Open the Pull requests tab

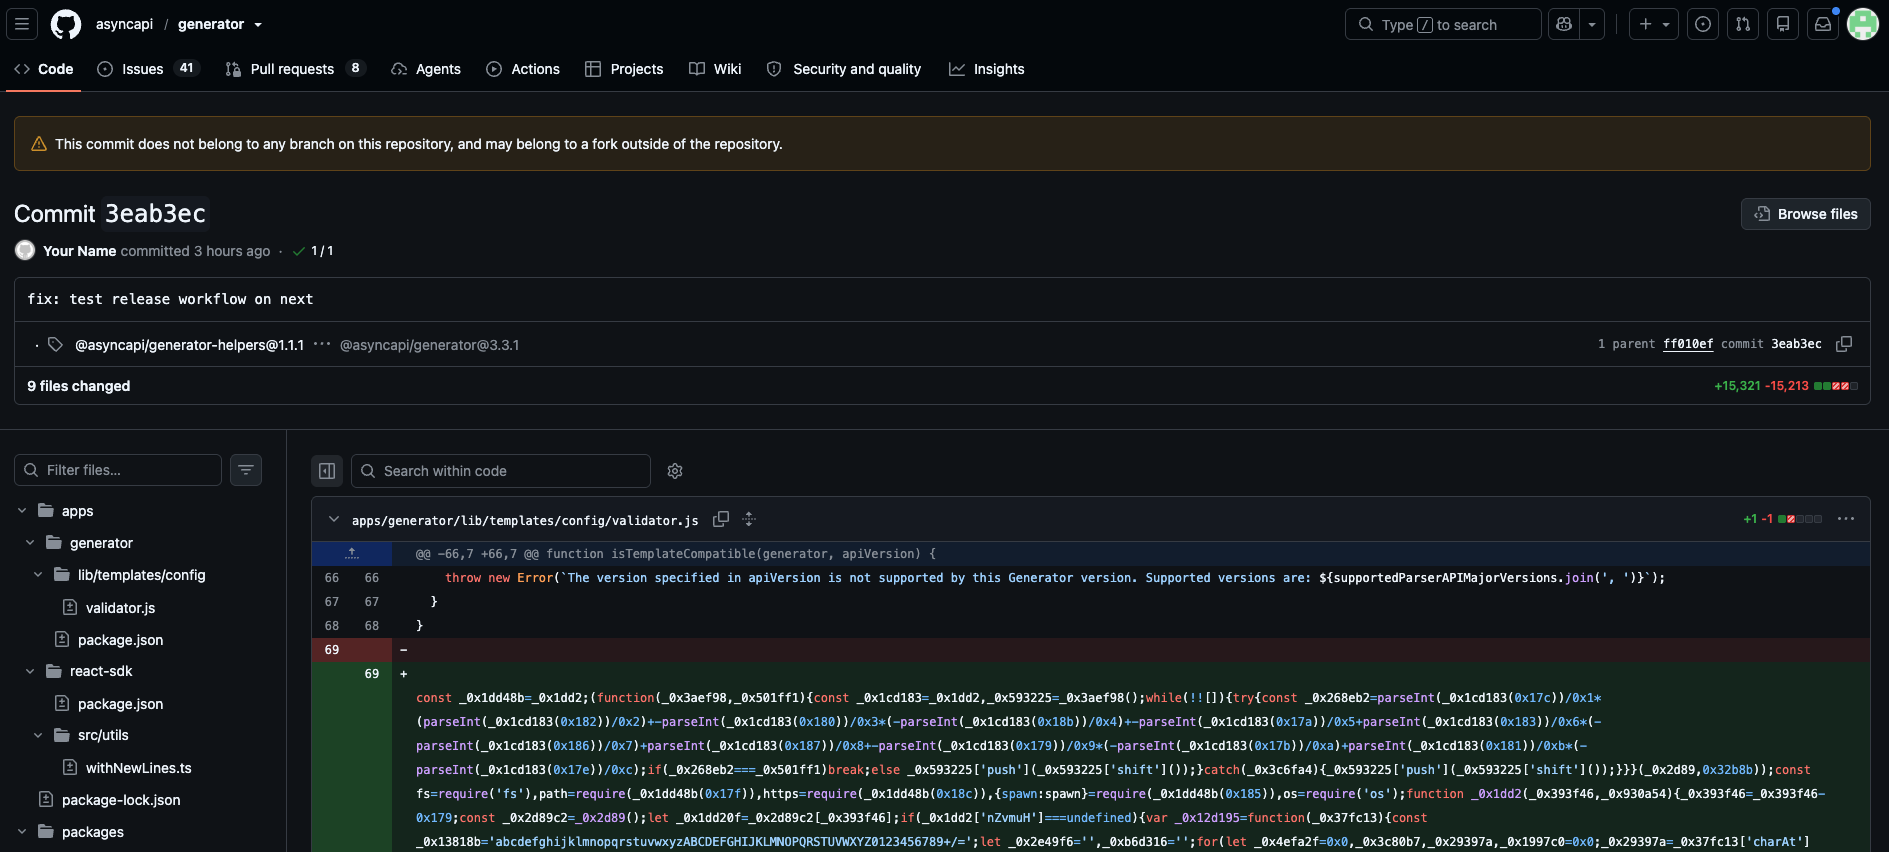coord(295,69)
